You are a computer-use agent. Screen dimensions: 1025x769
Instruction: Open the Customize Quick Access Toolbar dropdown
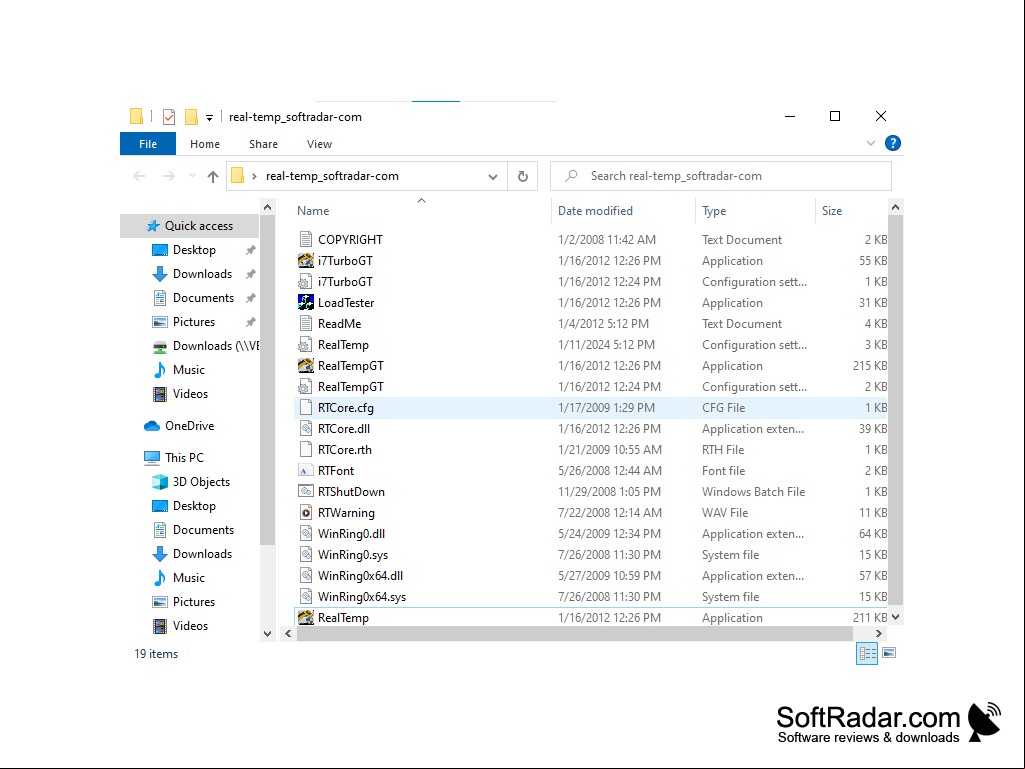coord(209,118)
